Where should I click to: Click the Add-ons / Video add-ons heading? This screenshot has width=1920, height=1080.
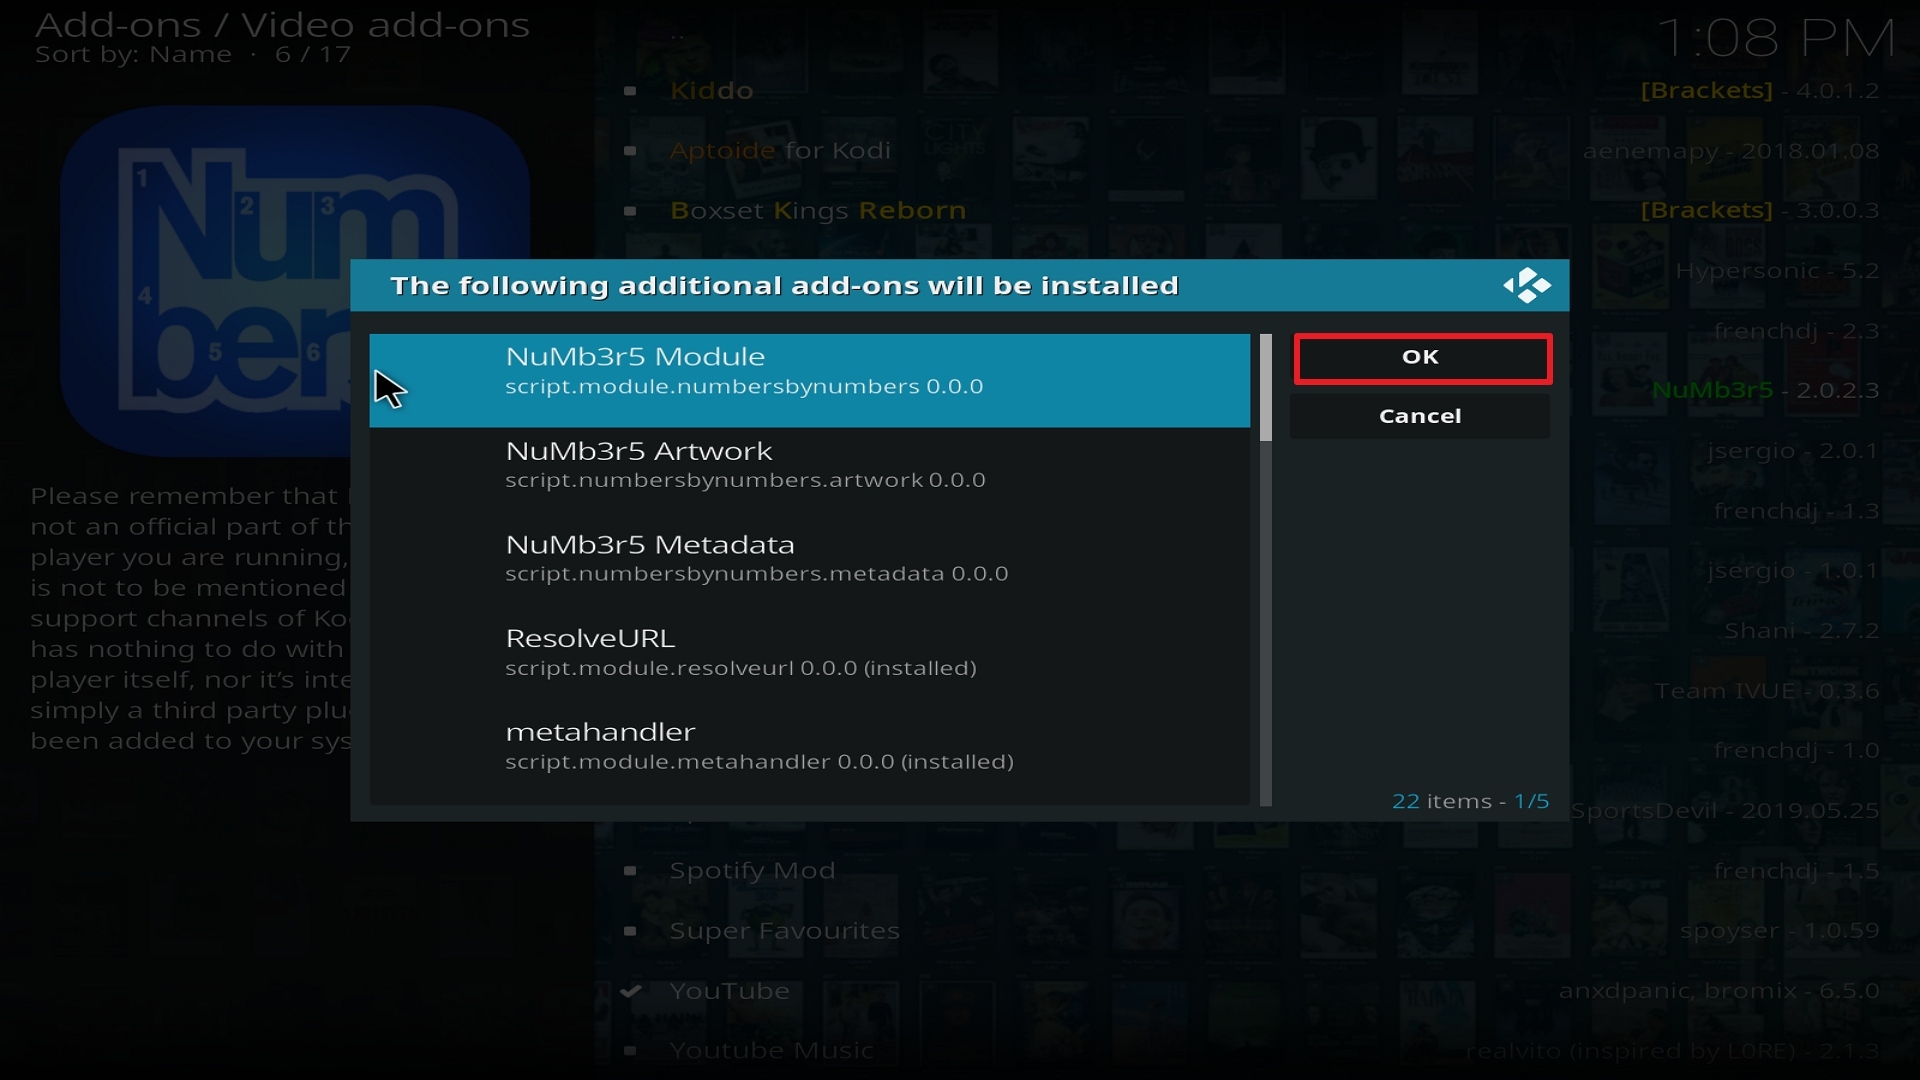[282, 25]
